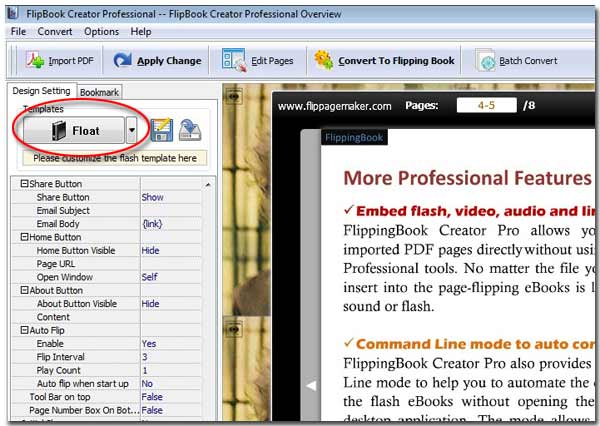Collapse the Home Button group
600x426 pixels.
pyautogui.click(x=24, y=237)
